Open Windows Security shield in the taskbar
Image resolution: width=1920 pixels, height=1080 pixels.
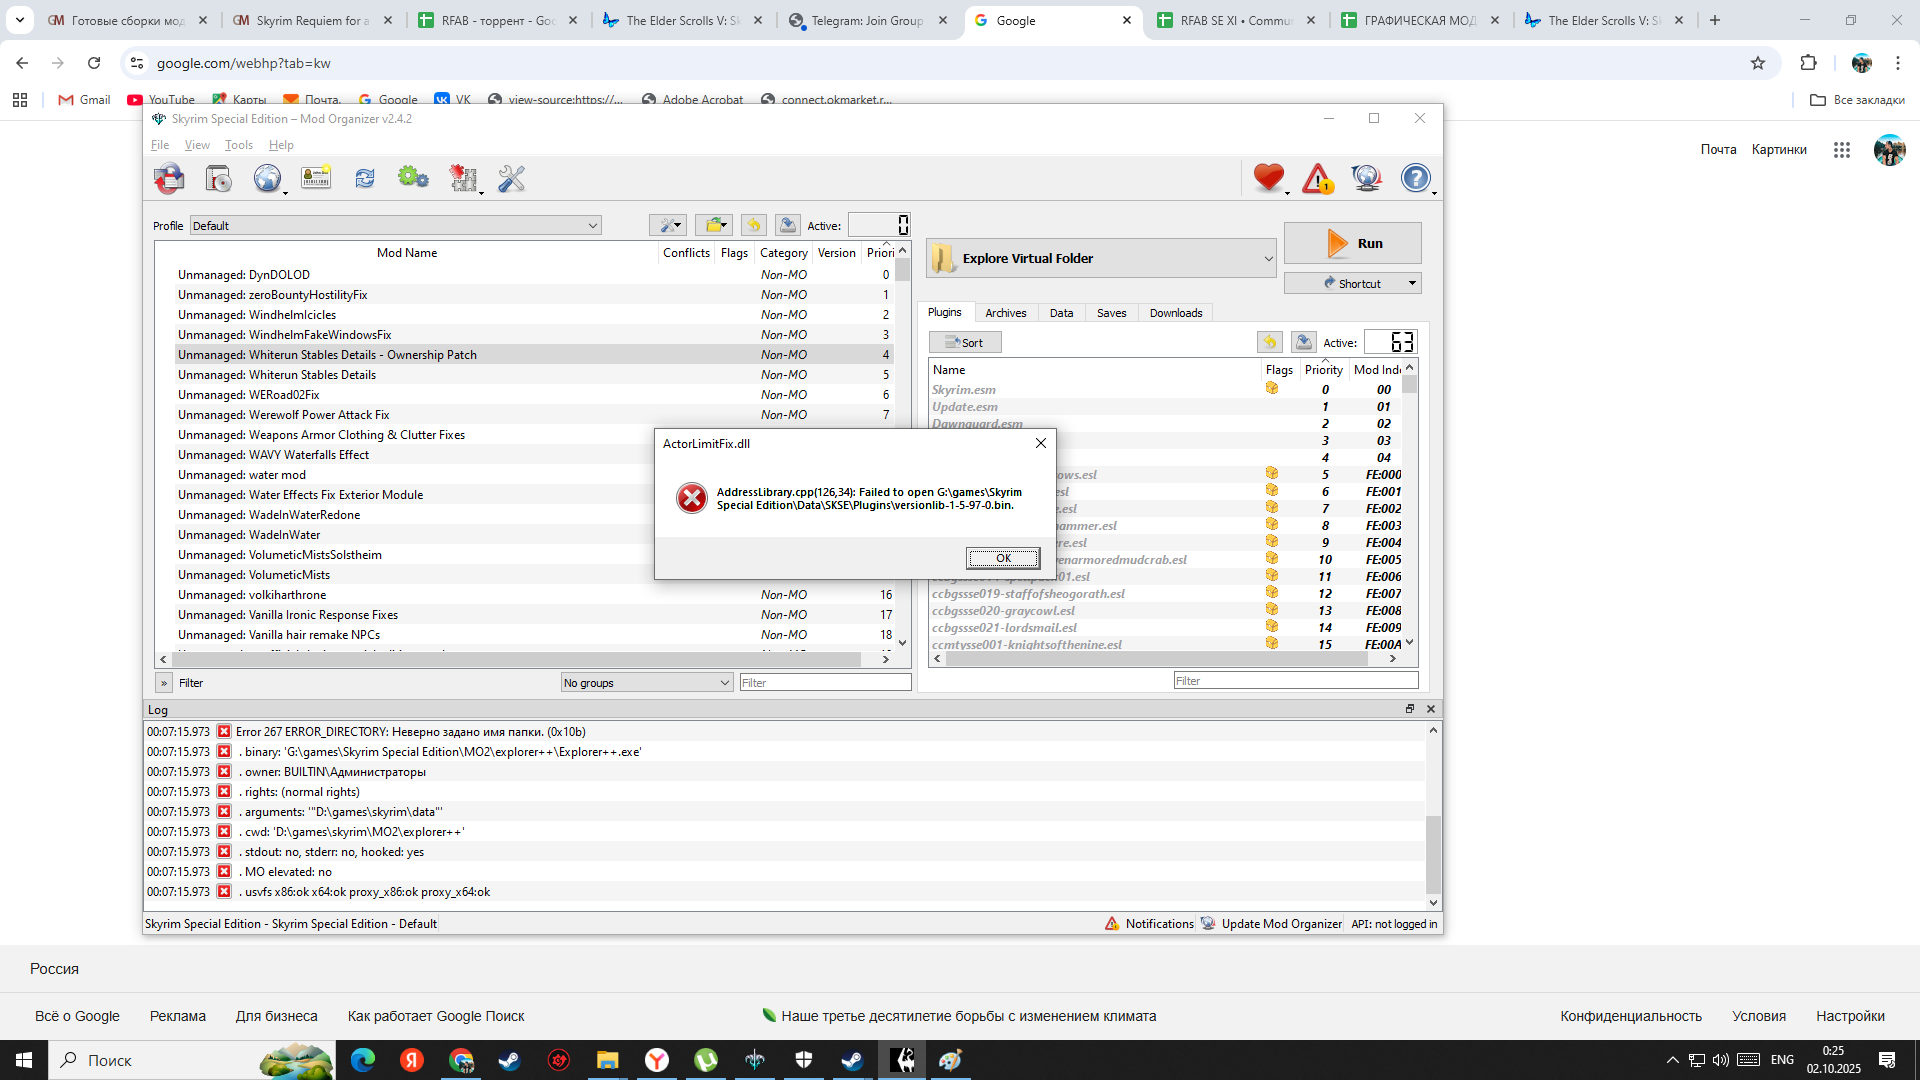coord(803,1060)
